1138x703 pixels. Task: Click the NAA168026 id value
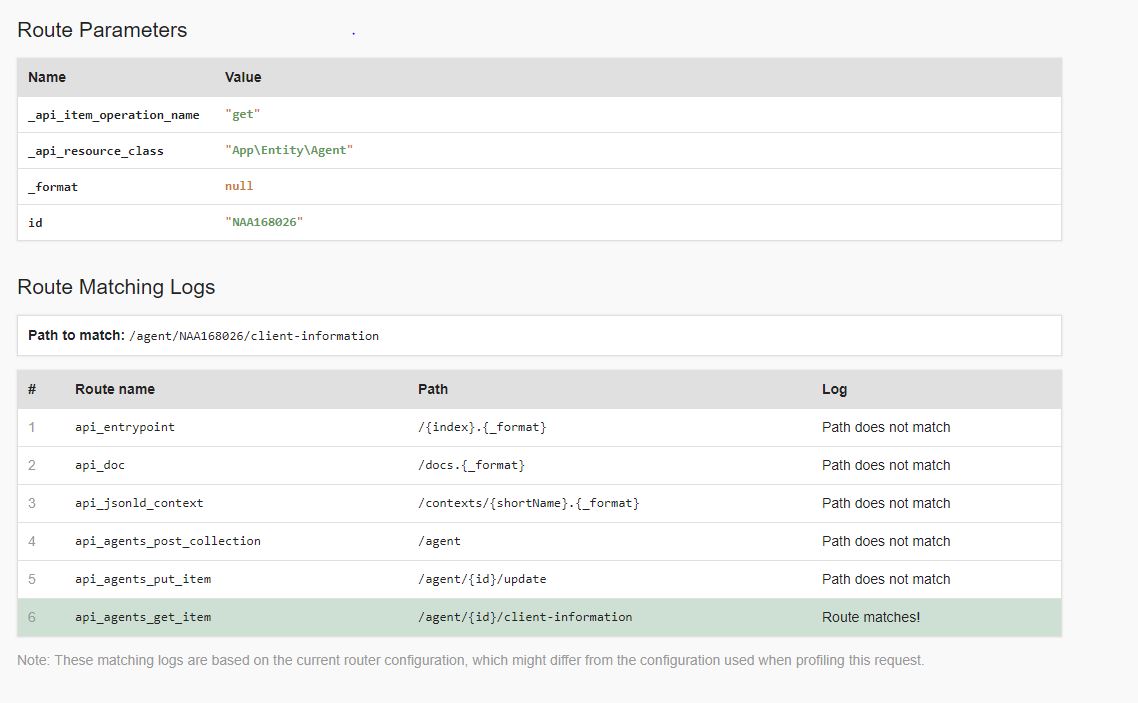[263, 222]
